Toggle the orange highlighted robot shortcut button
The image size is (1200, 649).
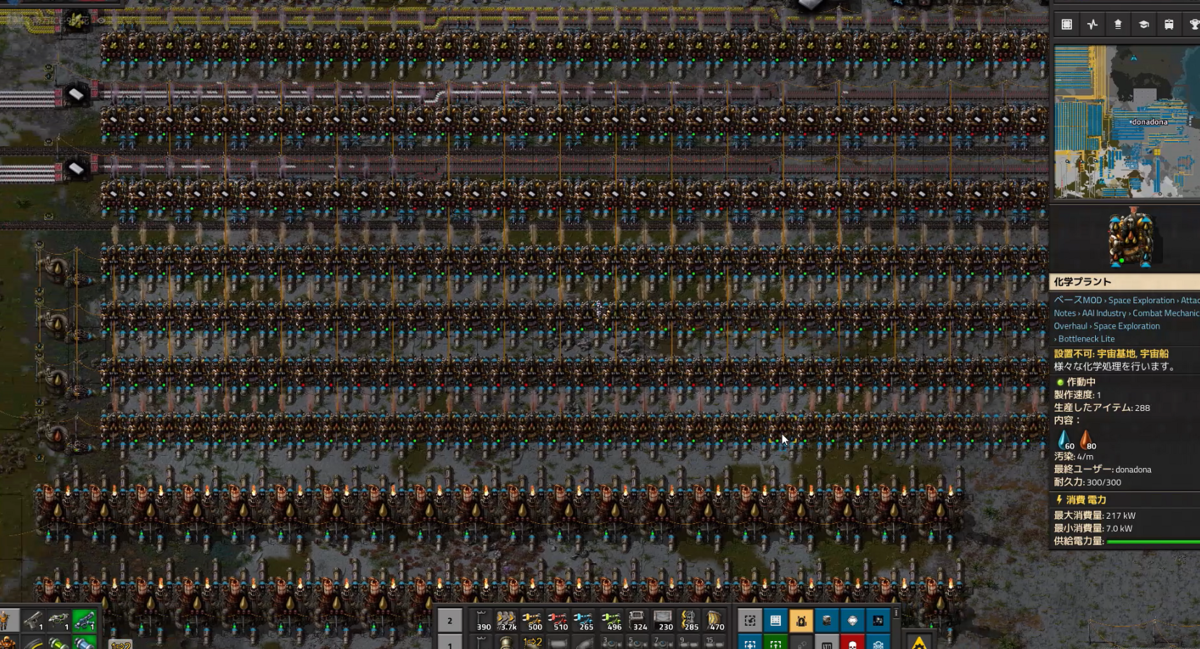(801, 620)
